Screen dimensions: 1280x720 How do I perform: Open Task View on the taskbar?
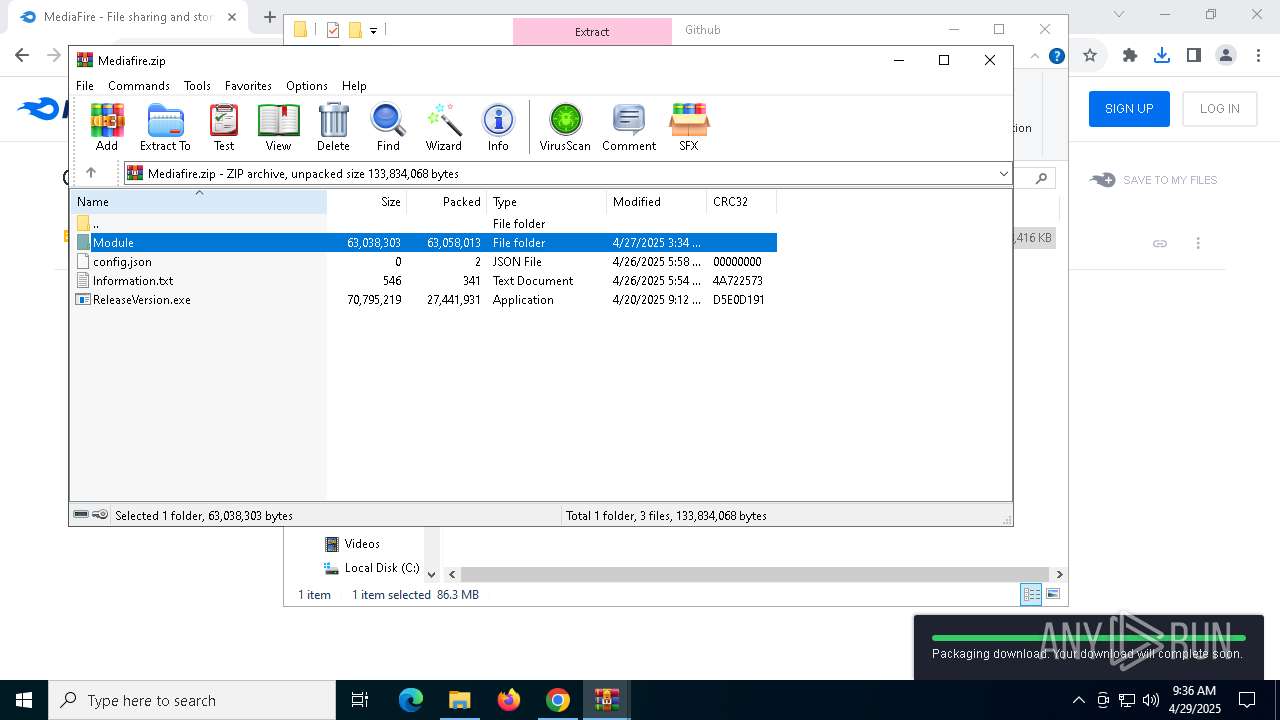point(360,700)
